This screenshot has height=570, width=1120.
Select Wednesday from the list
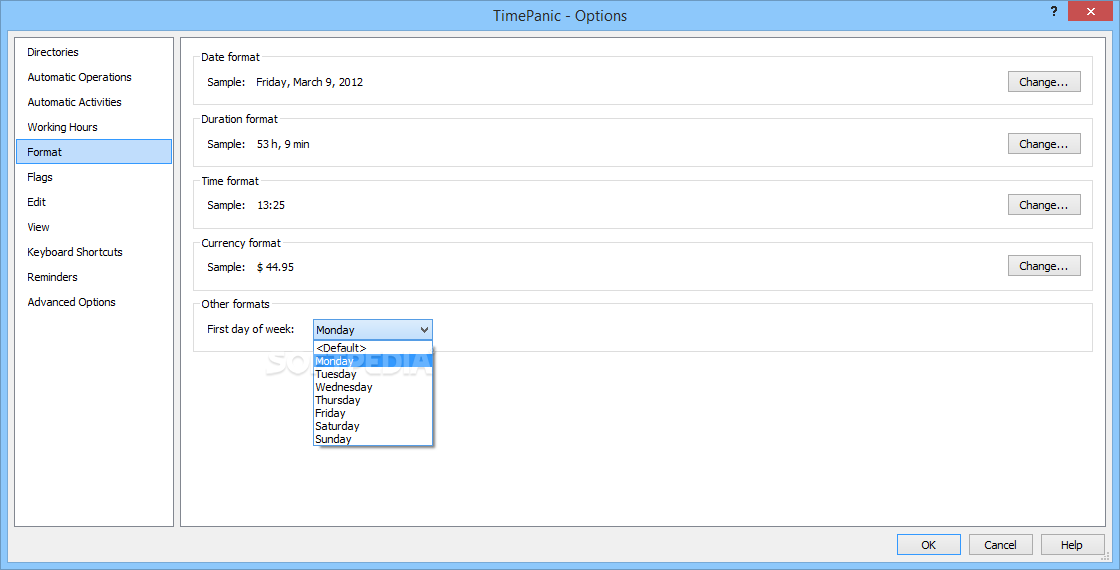373,387
